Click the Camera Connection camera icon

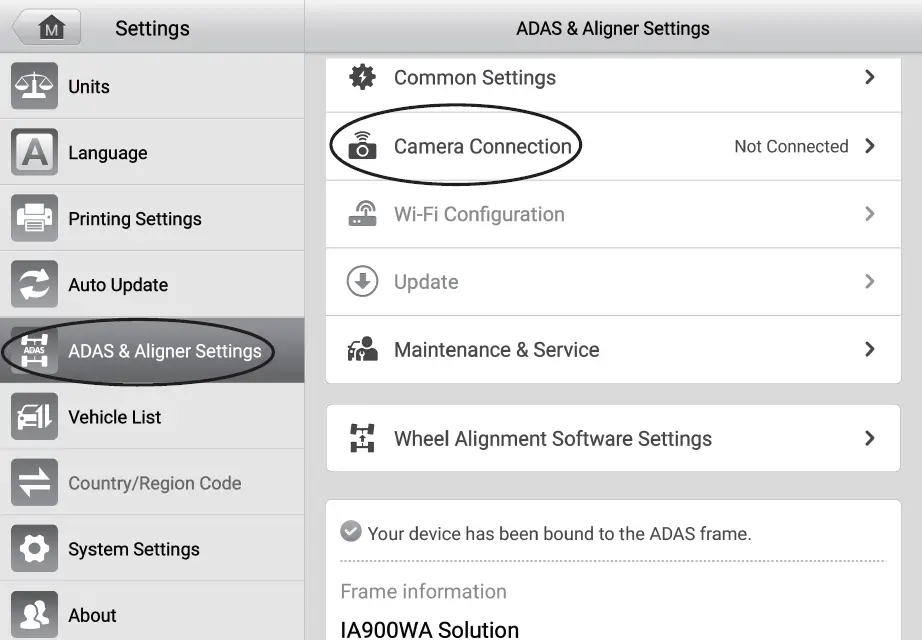[x=362, y=146]
